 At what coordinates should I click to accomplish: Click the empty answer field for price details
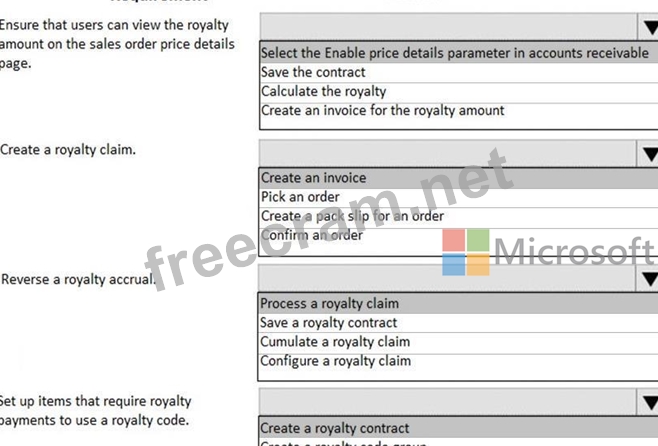(447, 27)
